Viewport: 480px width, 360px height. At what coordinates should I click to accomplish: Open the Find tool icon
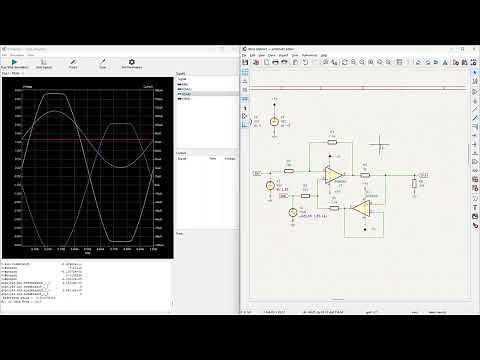[325, 62]
